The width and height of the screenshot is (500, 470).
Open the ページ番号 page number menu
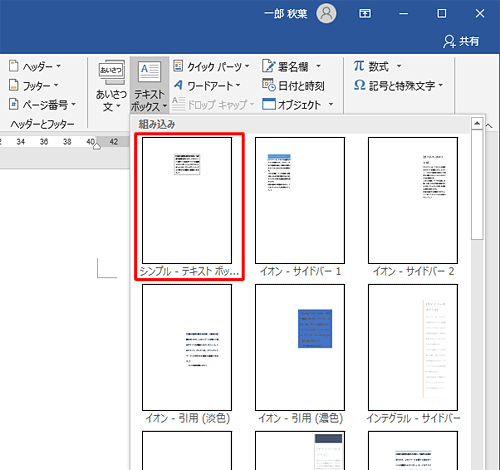coord(42,105)
